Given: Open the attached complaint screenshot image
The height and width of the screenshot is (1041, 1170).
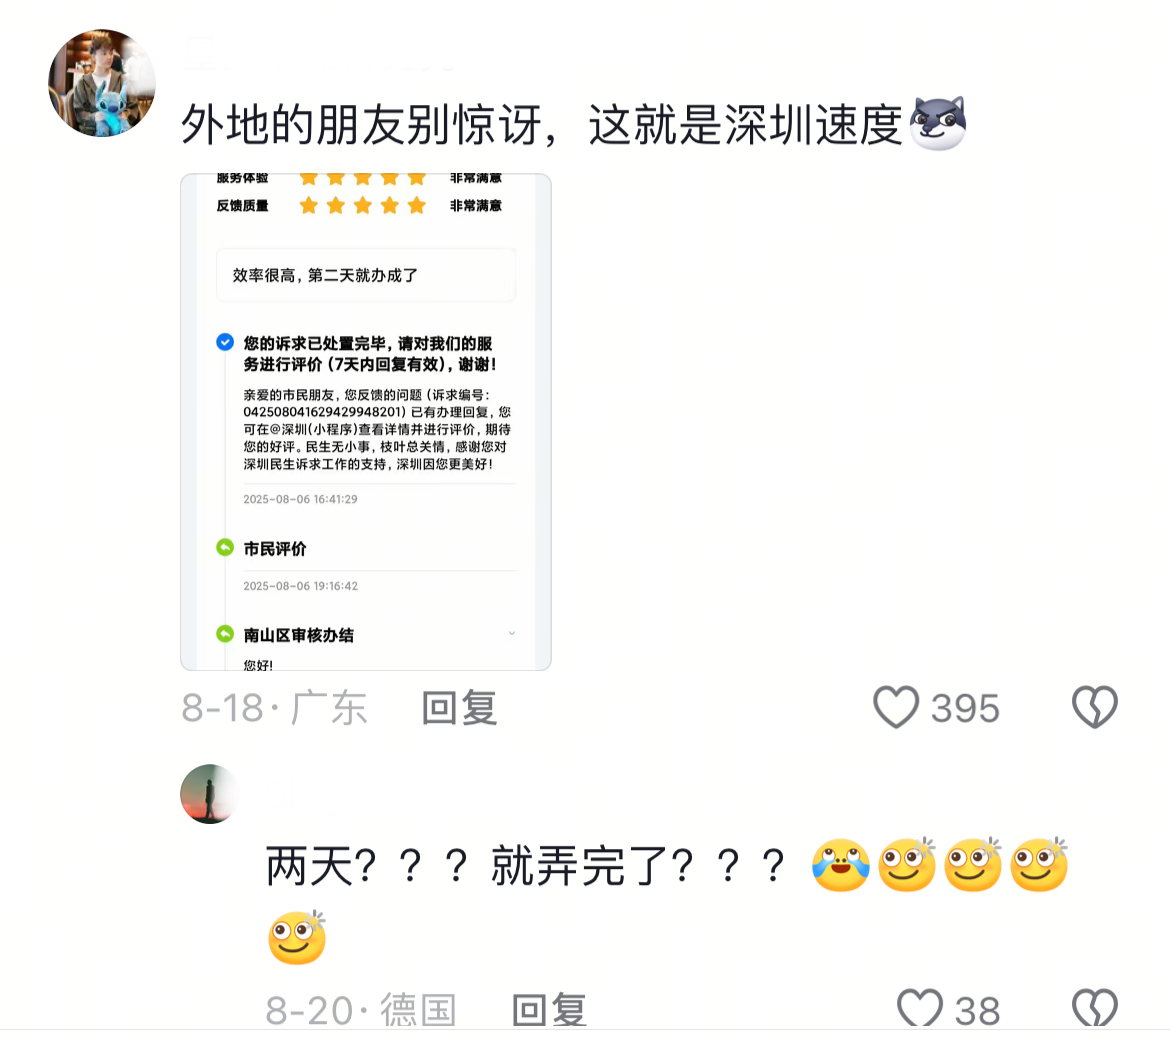Looking at the screenshot, I should [366, 422].
